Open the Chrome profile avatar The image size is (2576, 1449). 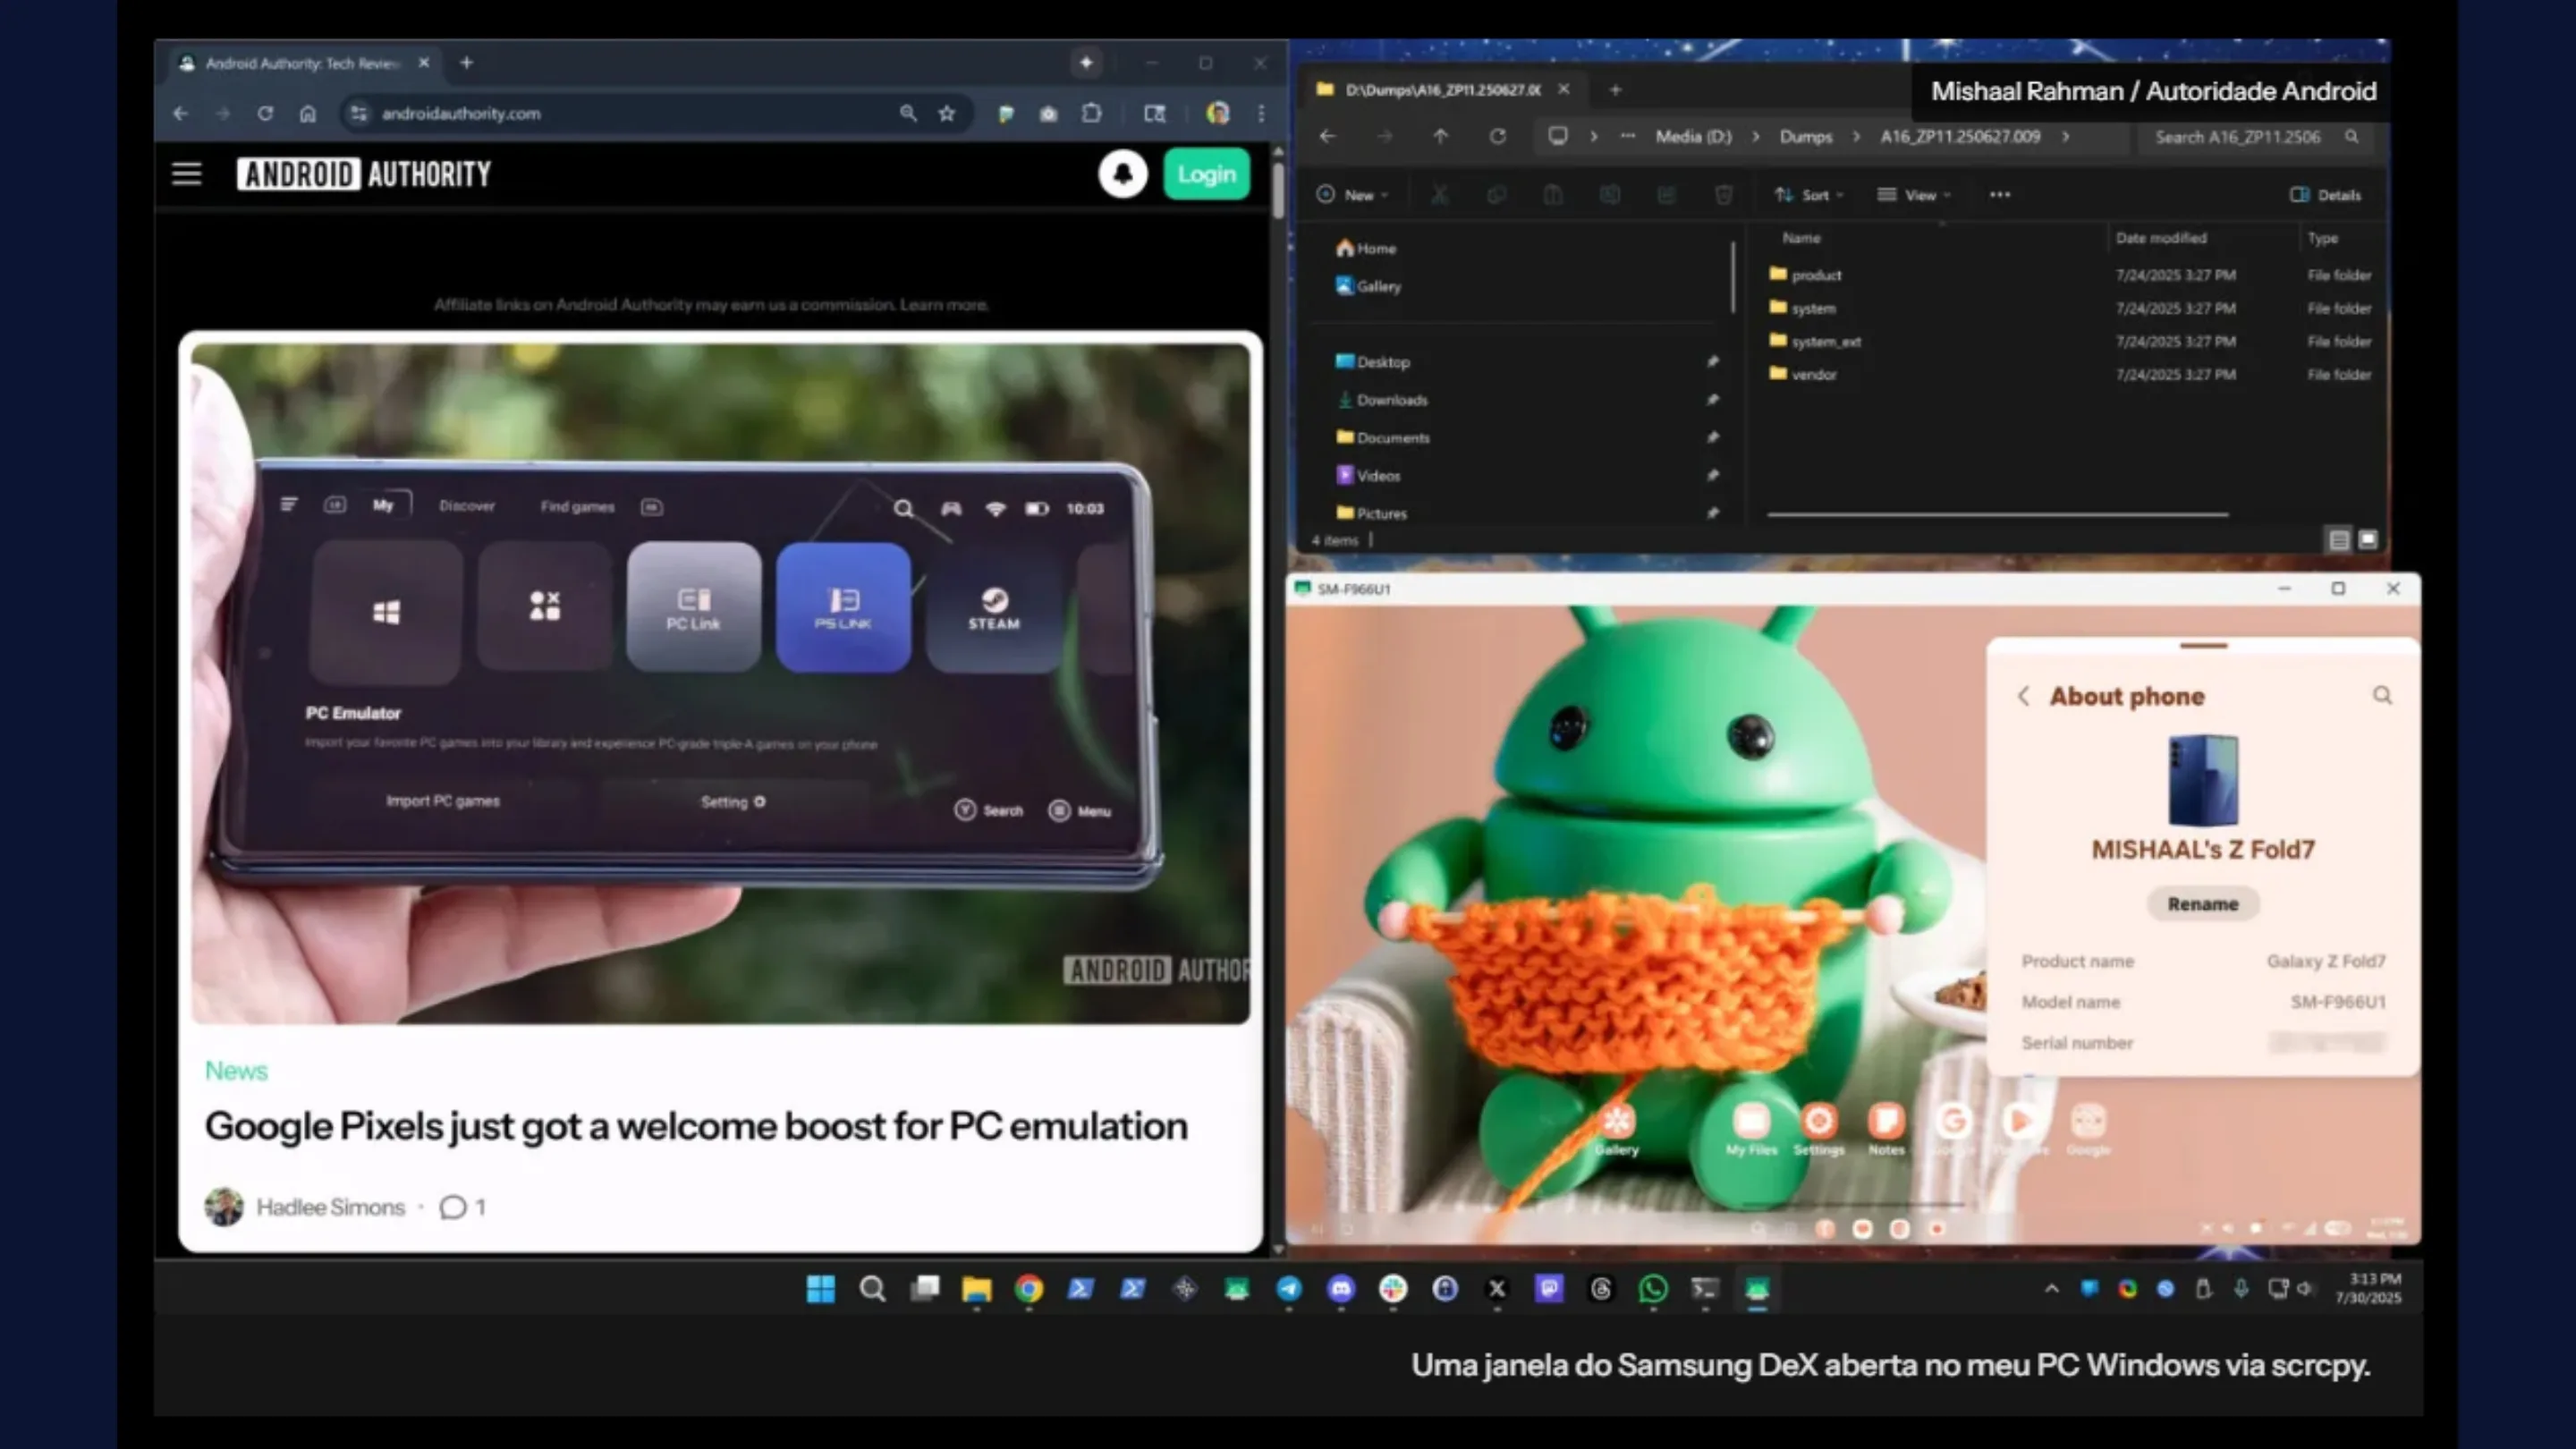[1217, 114]
